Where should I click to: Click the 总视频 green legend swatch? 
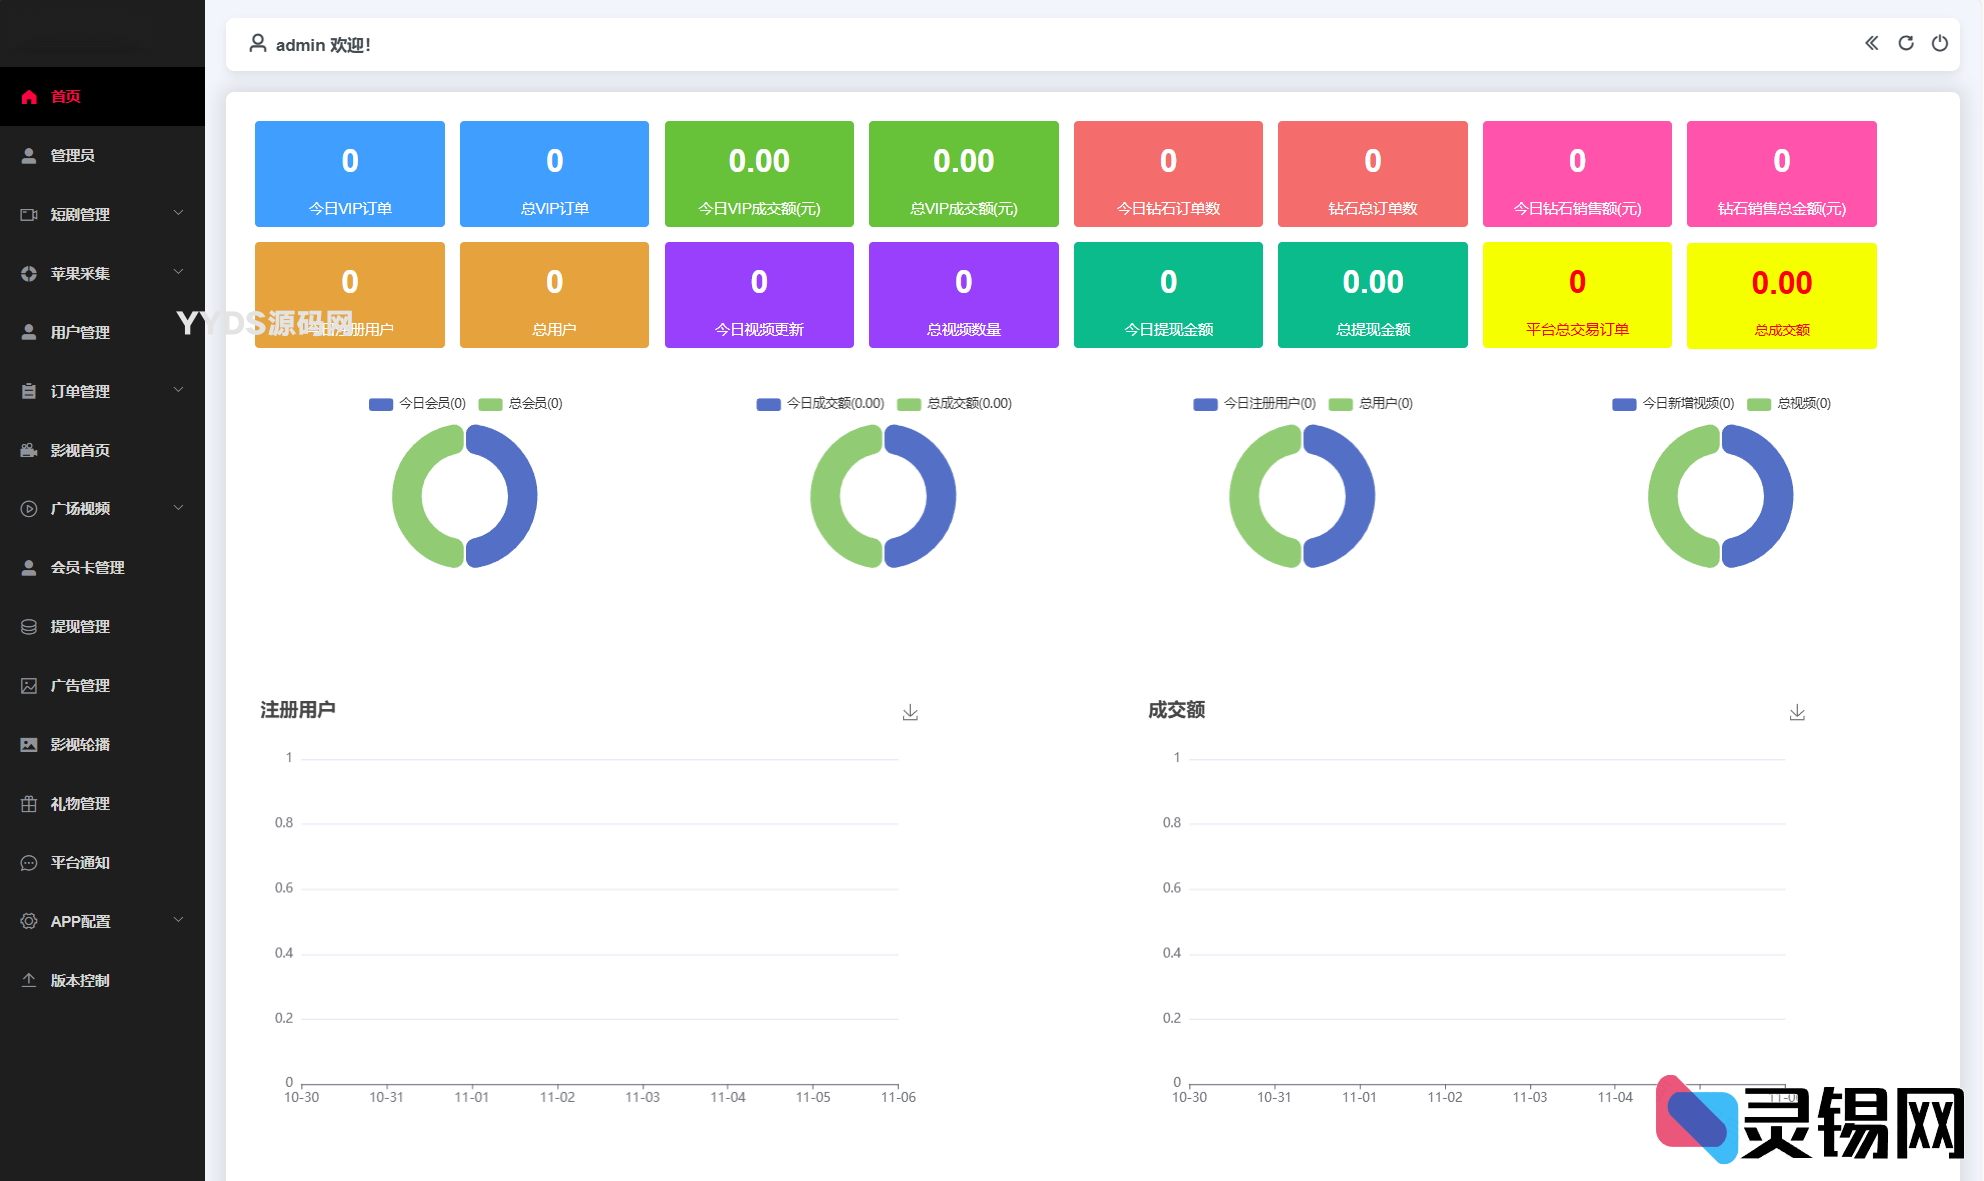click(x=1758, y=404)
